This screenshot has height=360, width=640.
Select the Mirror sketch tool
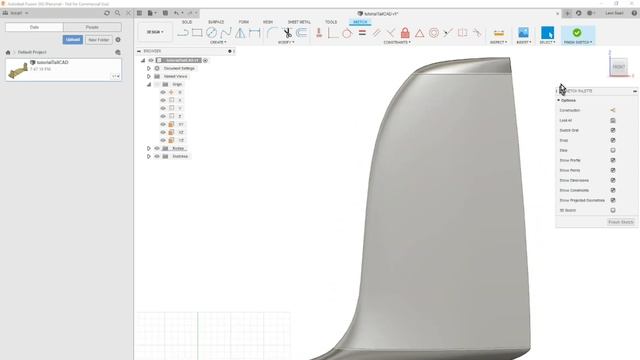[240, 33]
